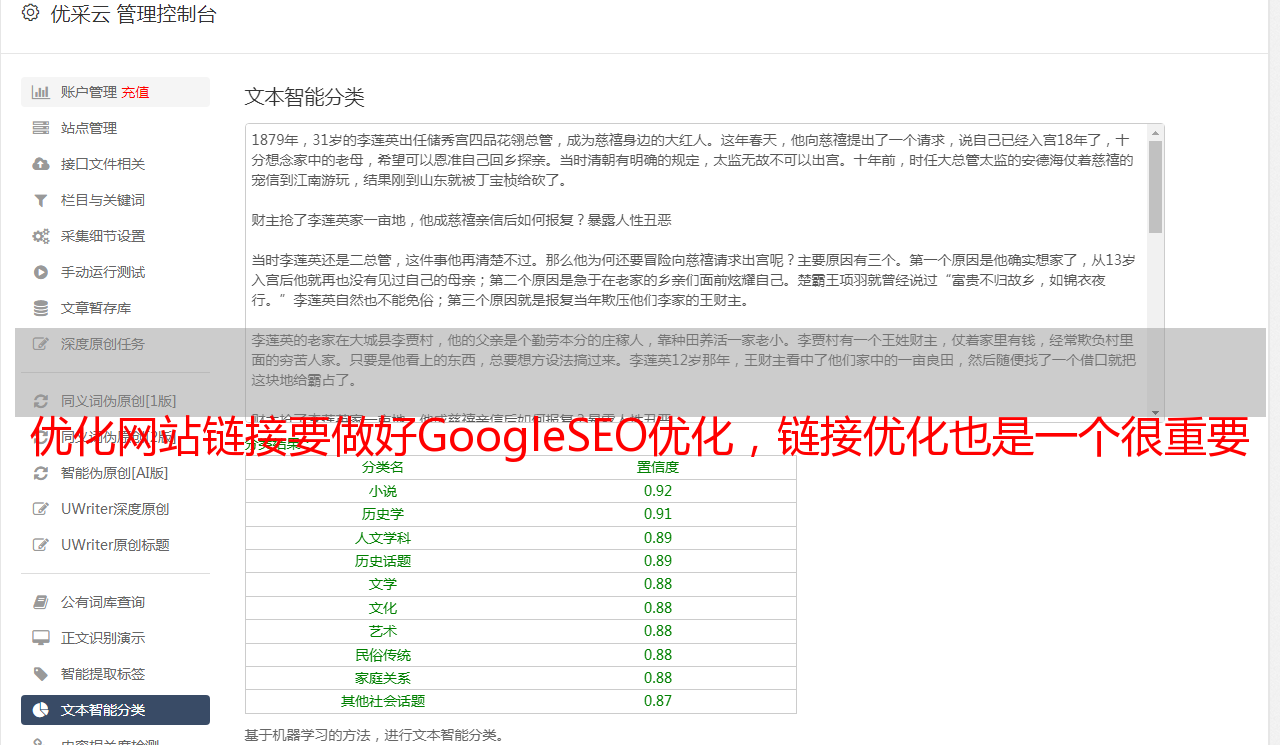Click the play circle icon for 手动运行测试
This screenshot has height=745, width=1280.
pyautogui.click(x=41, y=272)
